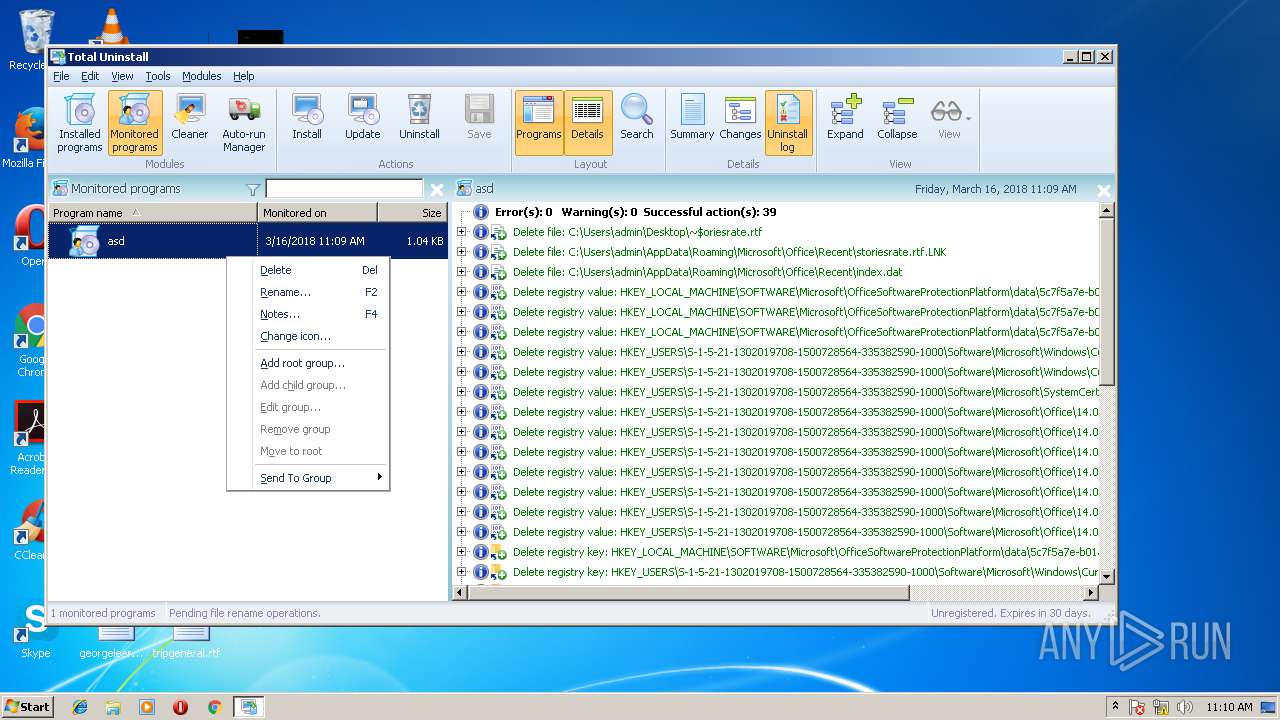Image resolution: width=1280 pixels, height=720 pixels.
Task: Click the filter funnel icon
Action: [253, 189]
